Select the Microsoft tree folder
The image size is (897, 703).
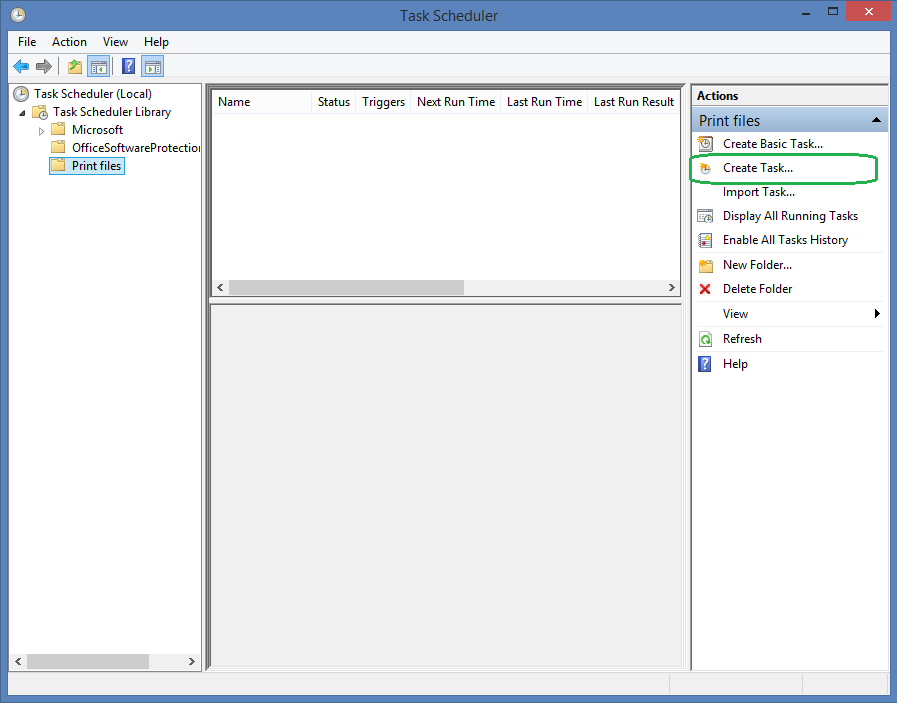click(97, 130)
